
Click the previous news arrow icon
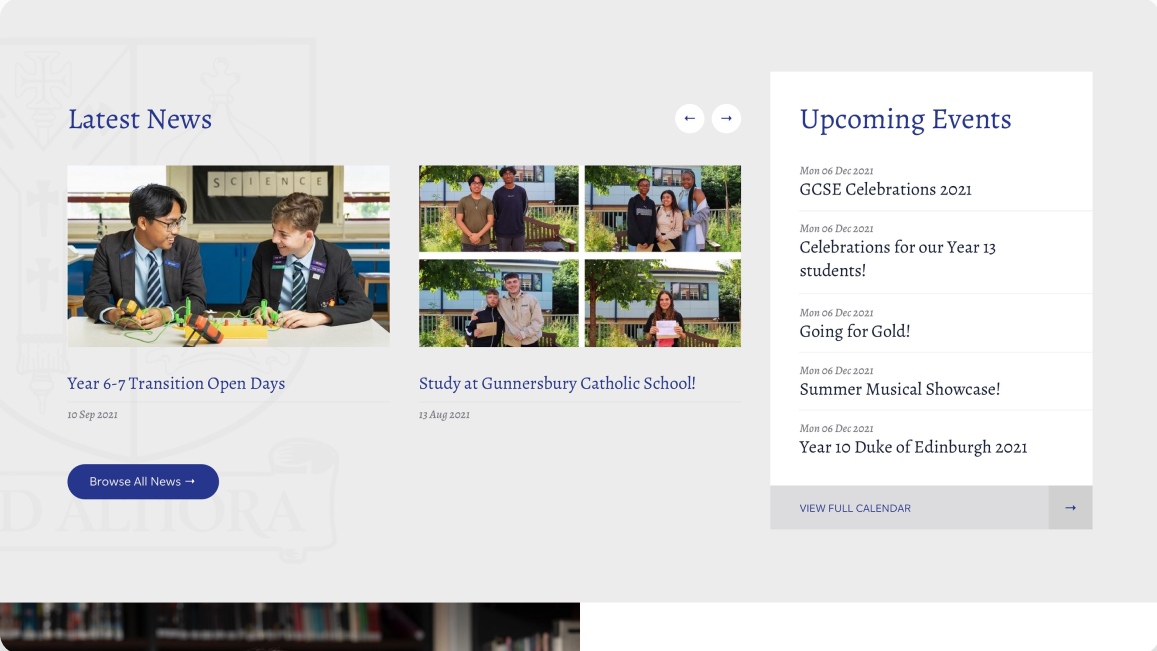click(689, 119)
